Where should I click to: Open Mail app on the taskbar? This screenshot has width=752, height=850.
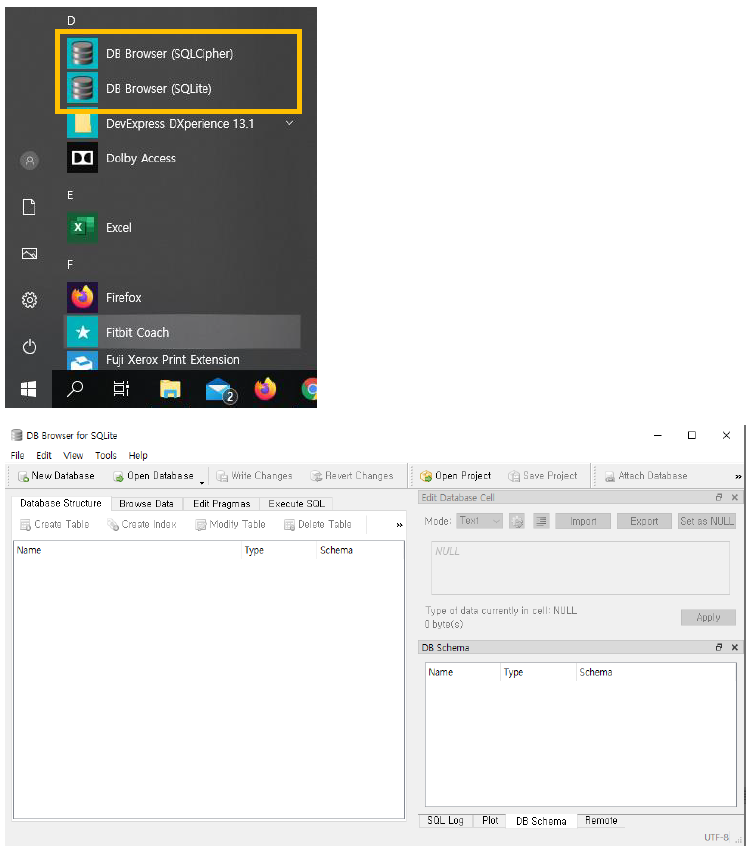tap(220, 390)
